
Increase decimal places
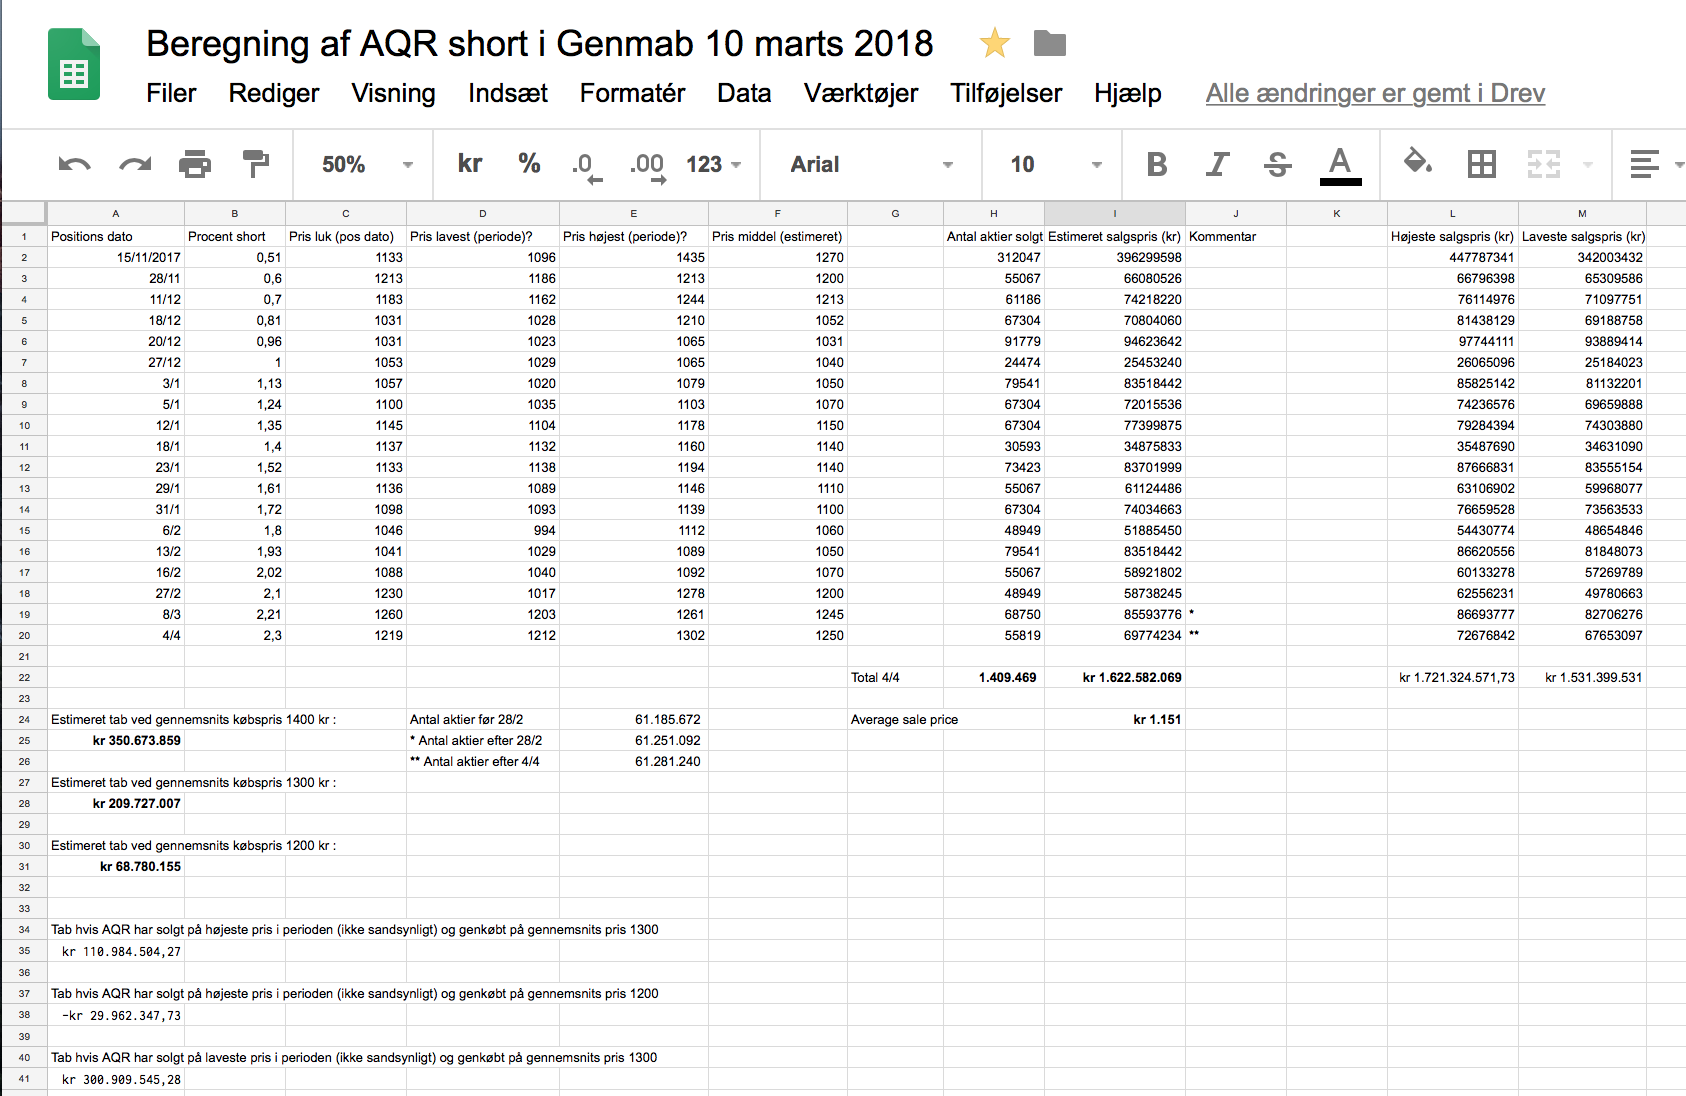pos(647,166)
